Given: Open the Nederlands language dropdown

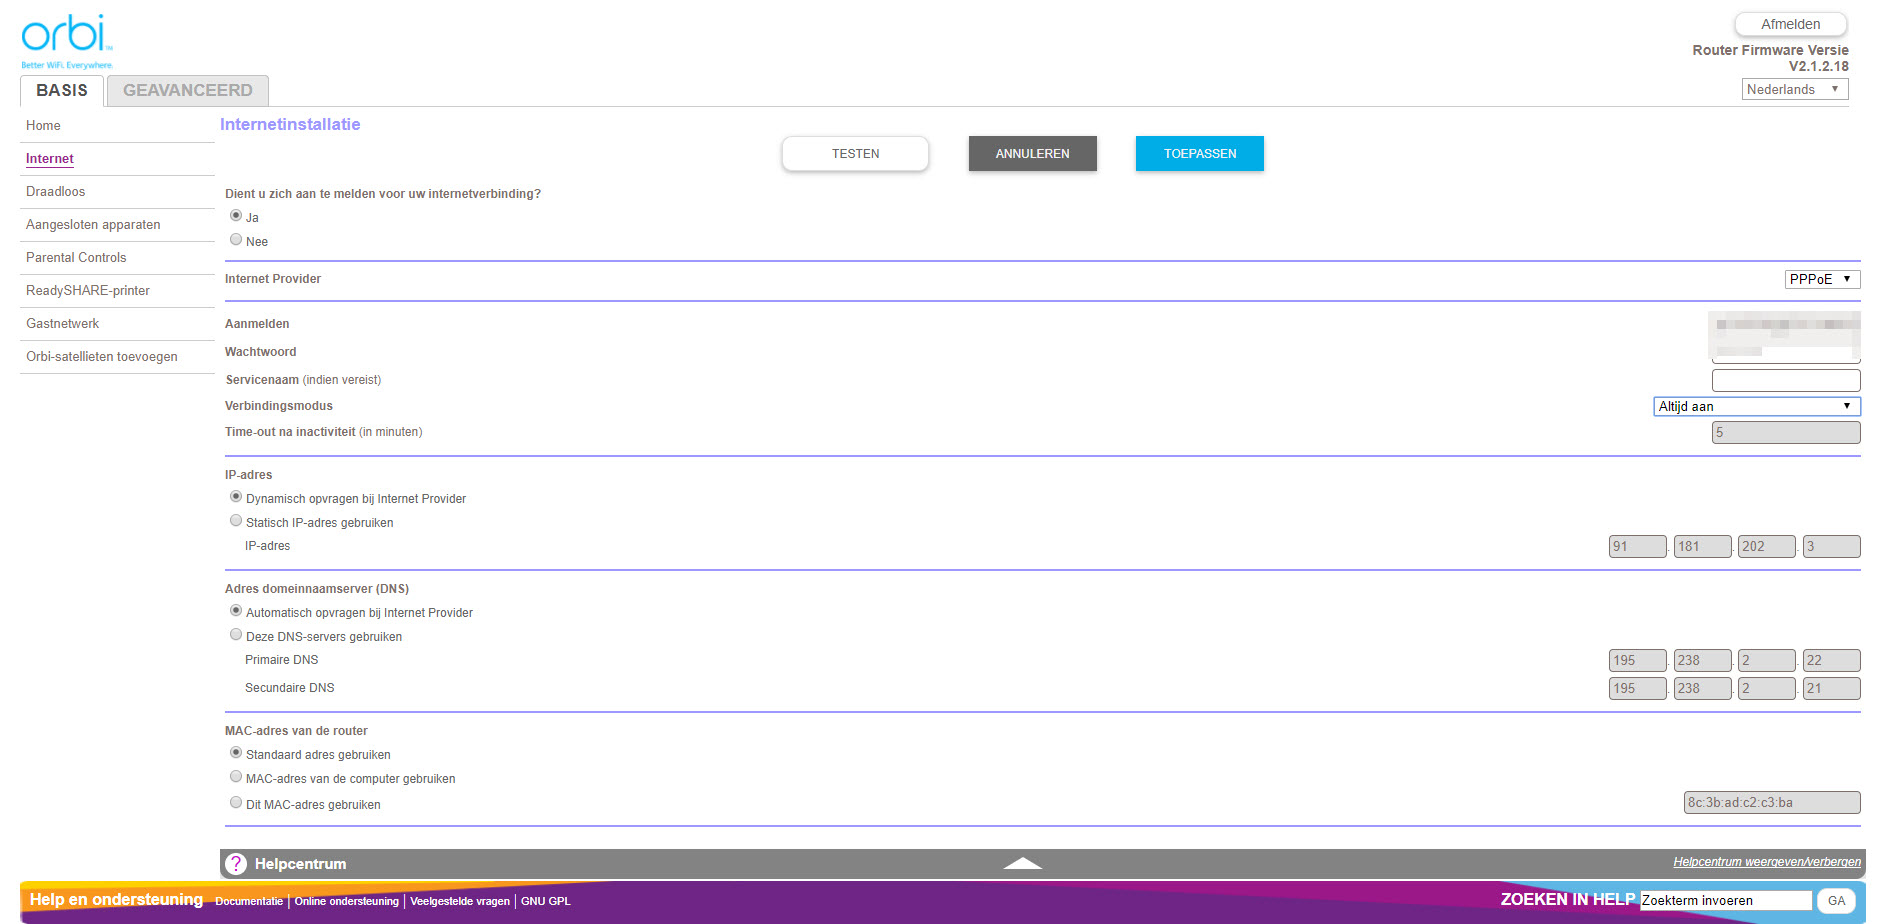Looking at the screenshot, I should pos(1795,89).
